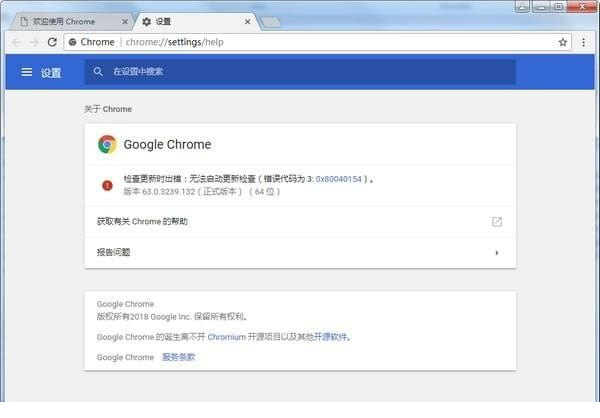This screenshot has height=418, width=600.
Task: Click the site info icon in address bar
Action: (x=72, y=42)
